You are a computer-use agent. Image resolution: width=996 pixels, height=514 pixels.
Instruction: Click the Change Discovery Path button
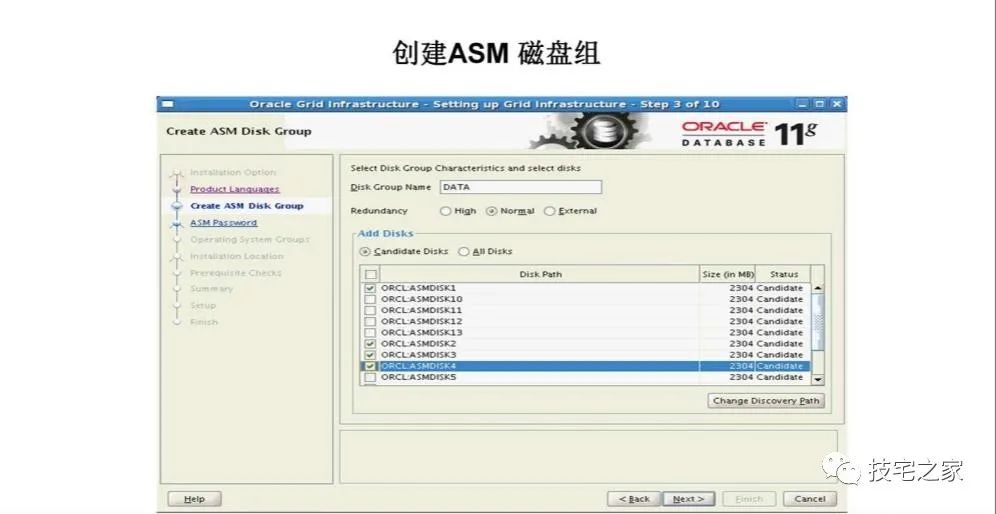tap(765, 401)
